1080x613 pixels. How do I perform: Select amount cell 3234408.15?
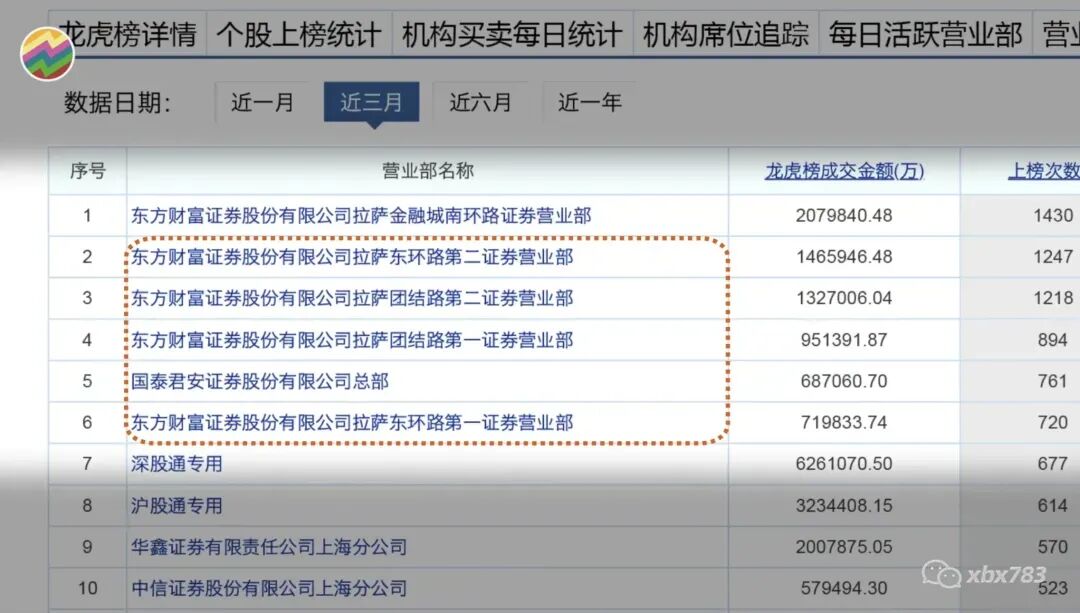click(844, 506)
